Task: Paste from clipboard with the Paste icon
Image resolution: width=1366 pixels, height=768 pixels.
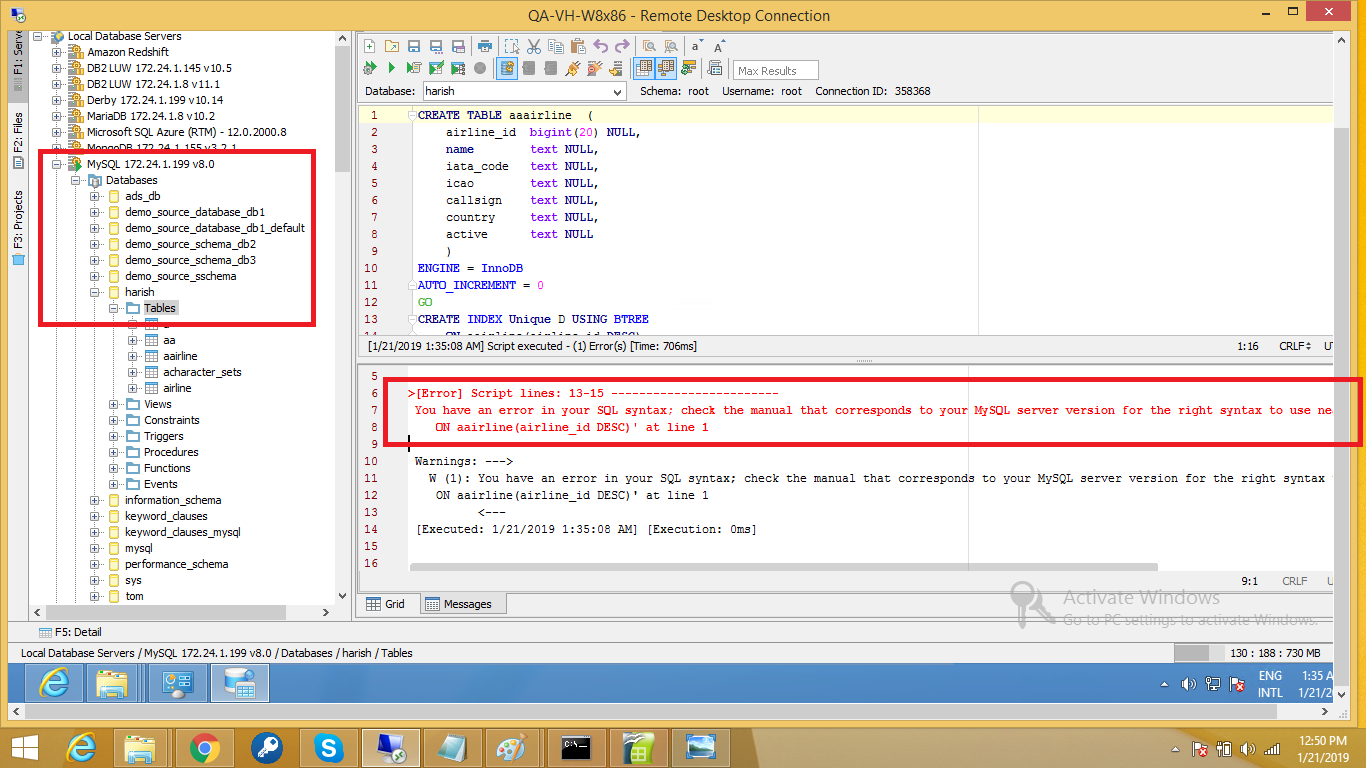Action: point(578,46)
